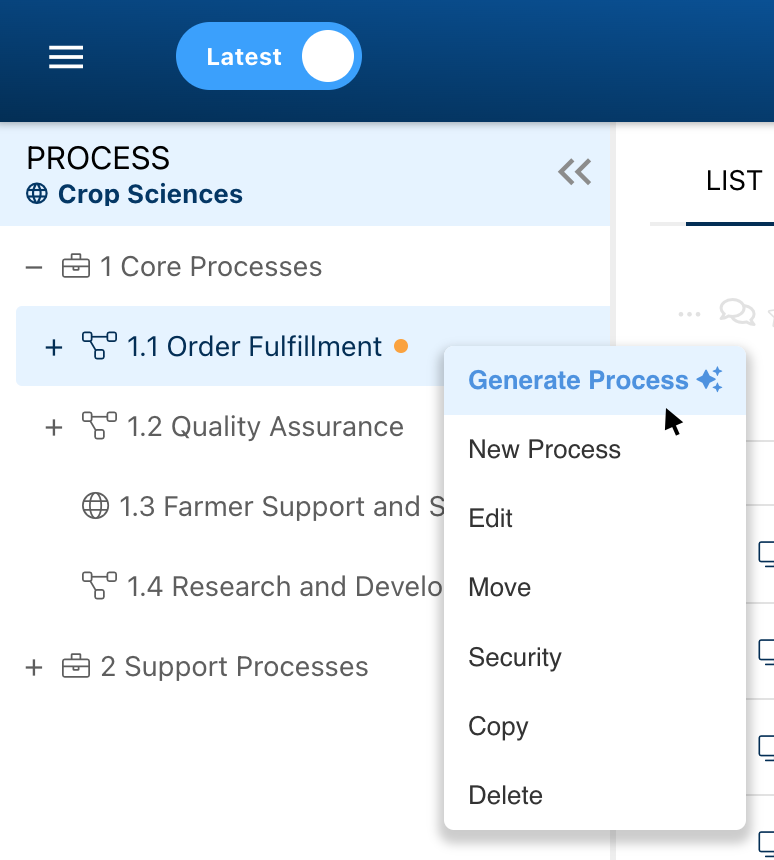Select New Process in context menu
This screenshot has height=860, width=774.
pos(544,450)
